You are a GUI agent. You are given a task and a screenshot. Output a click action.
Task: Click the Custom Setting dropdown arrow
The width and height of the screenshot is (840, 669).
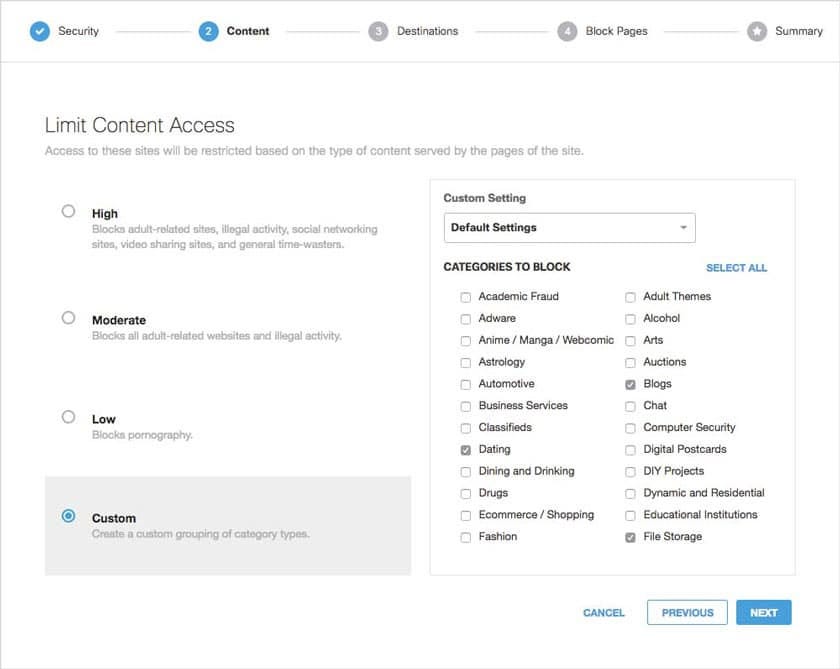pos(683,228)
